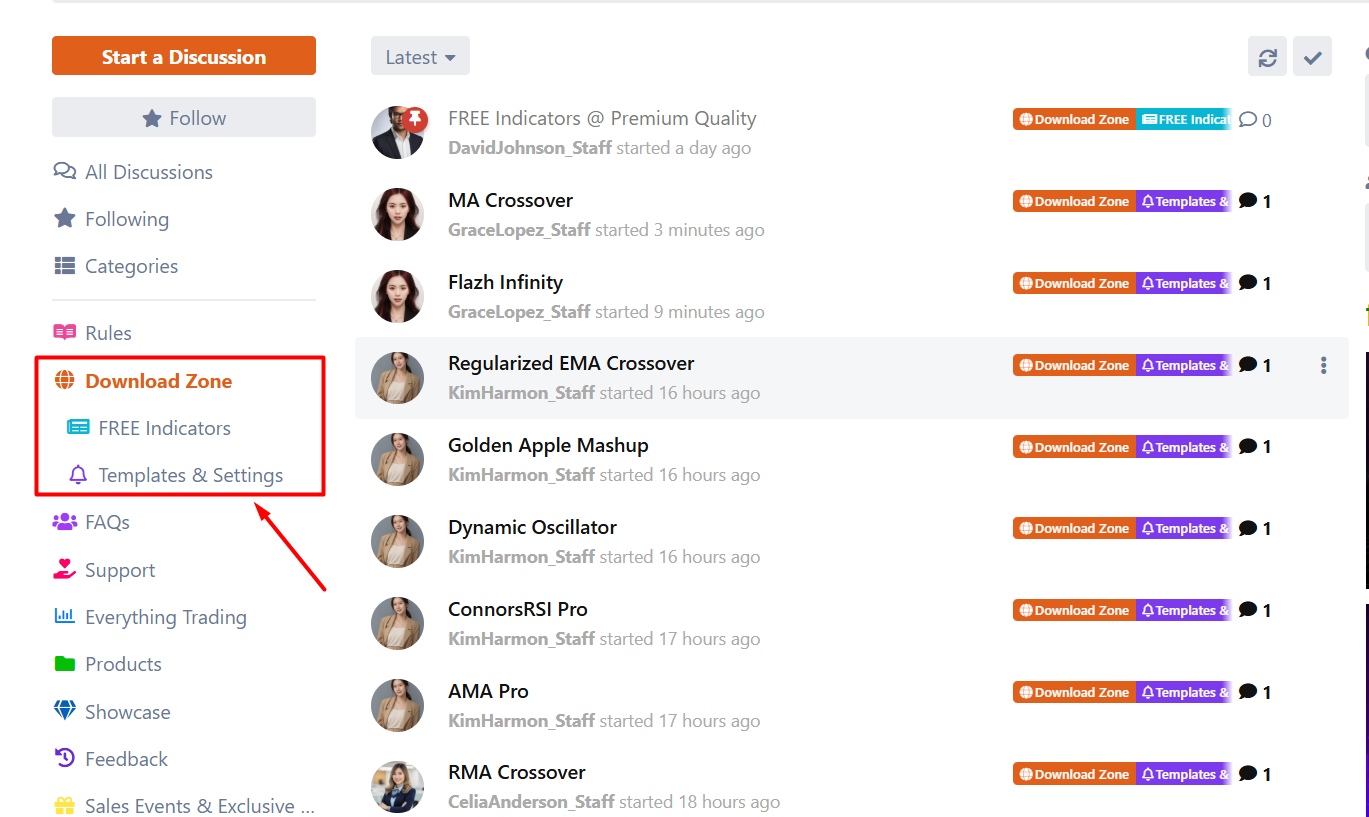This screenshot has height=817, width=1369.
Task: Open the three-dot menu on Regularized EMA Crossover
Action: [1323, 365]
